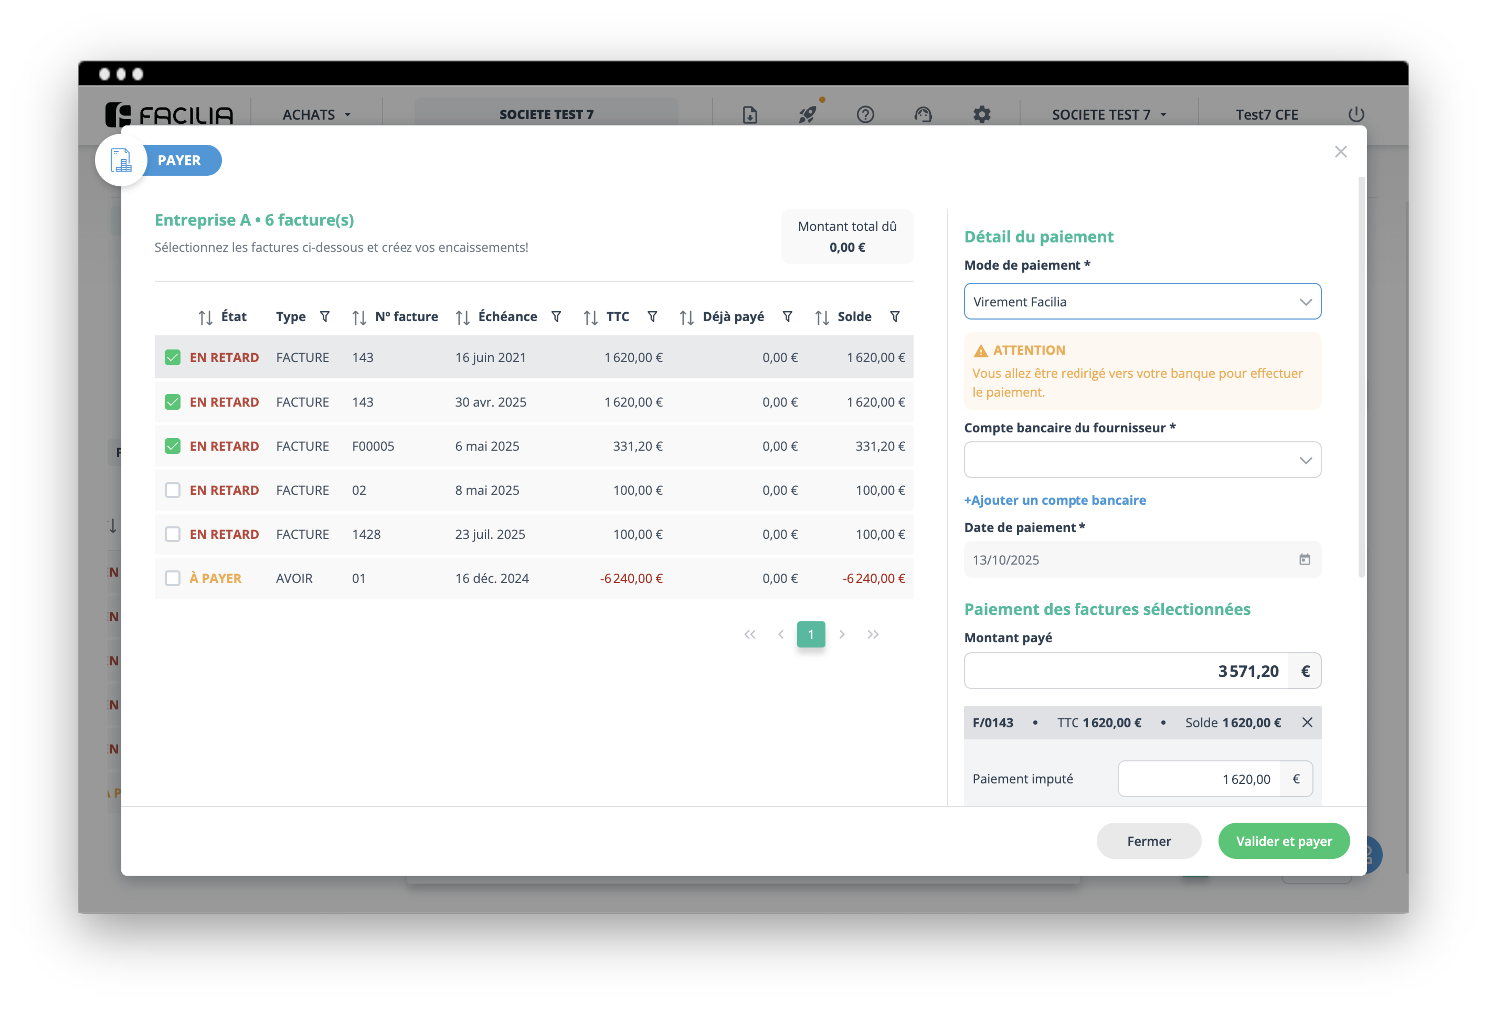Click the Type column filter icon
Screen dimensions: 1488x1010
pos(325,317)
